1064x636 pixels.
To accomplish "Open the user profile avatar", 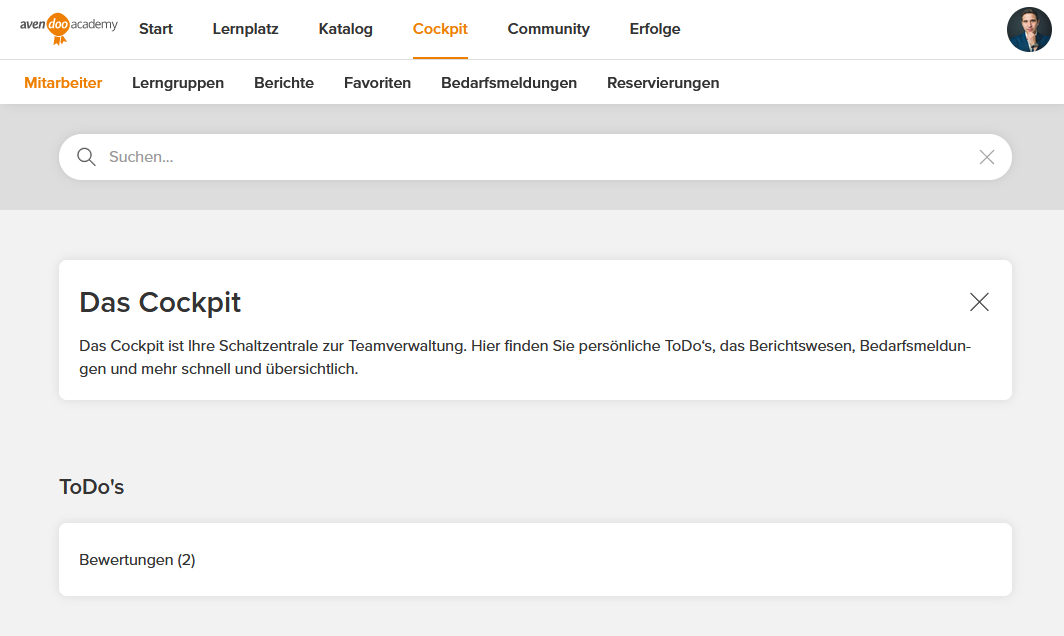I will [x=1029, y=30].
